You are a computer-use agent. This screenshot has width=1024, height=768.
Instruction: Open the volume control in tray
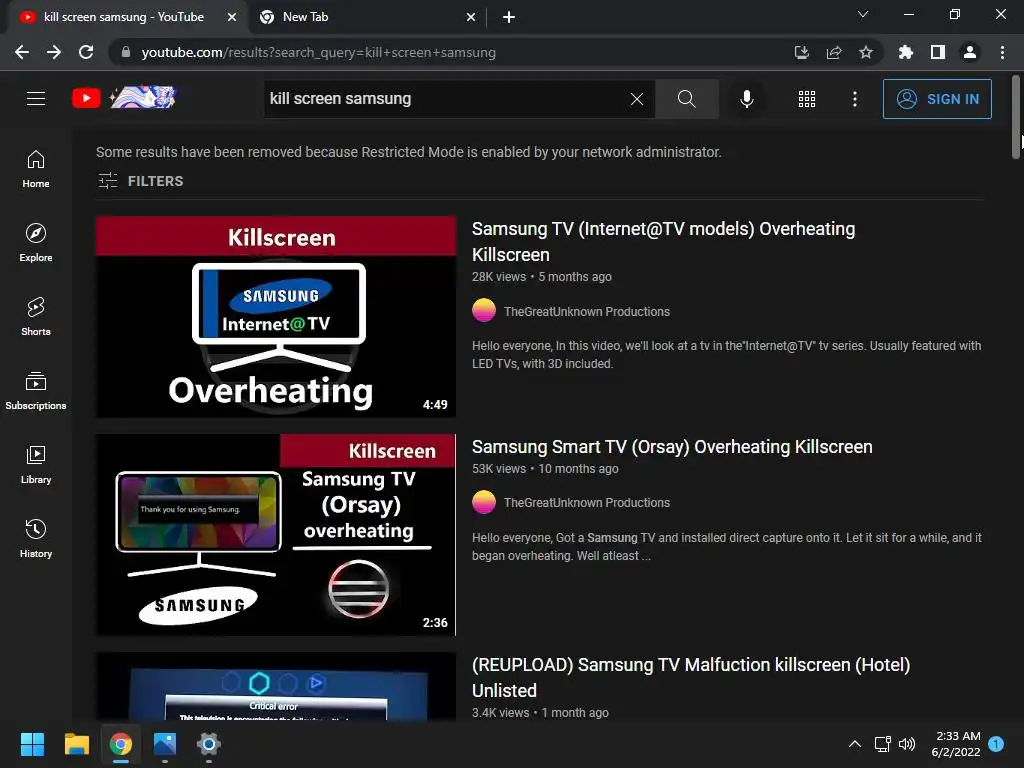[907, 744]
